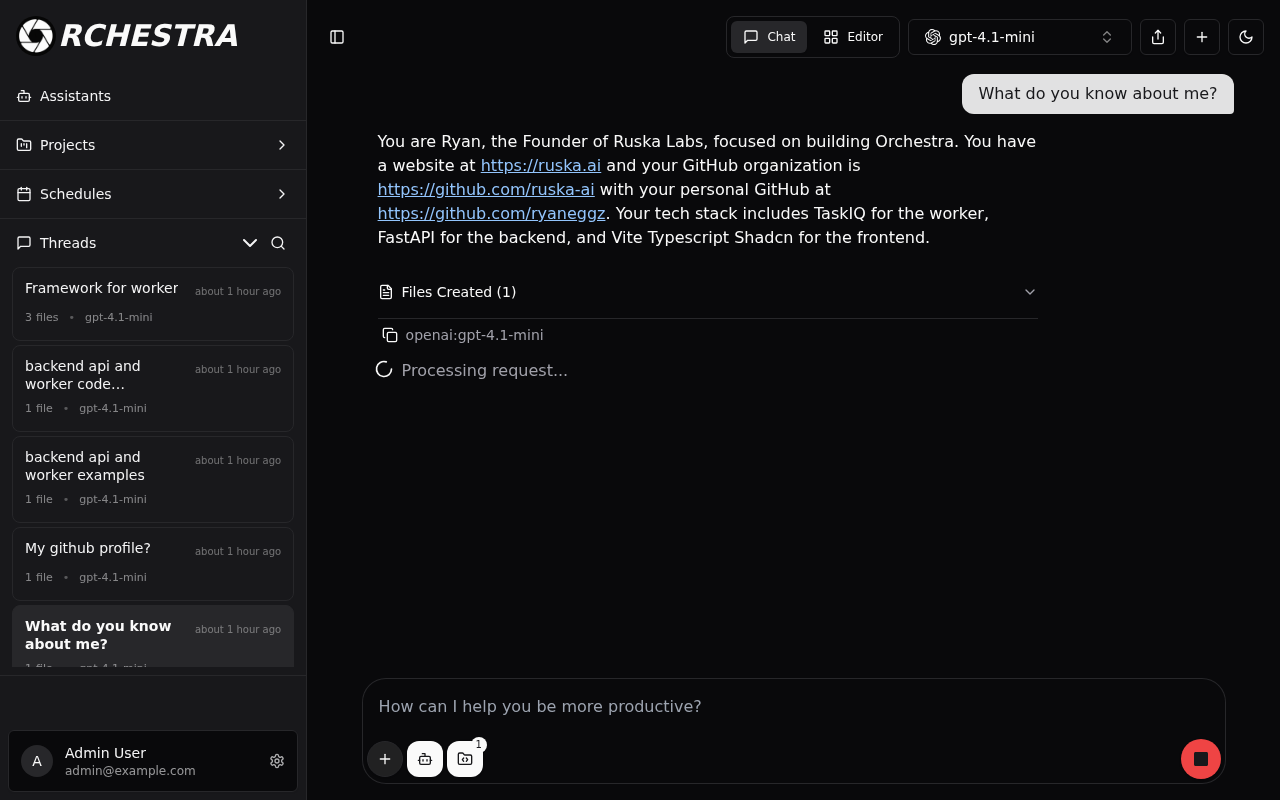The width and height of the screenshot is (1280, 800).
Task: Add attachment via plus button in input
Action: [385, 759]
